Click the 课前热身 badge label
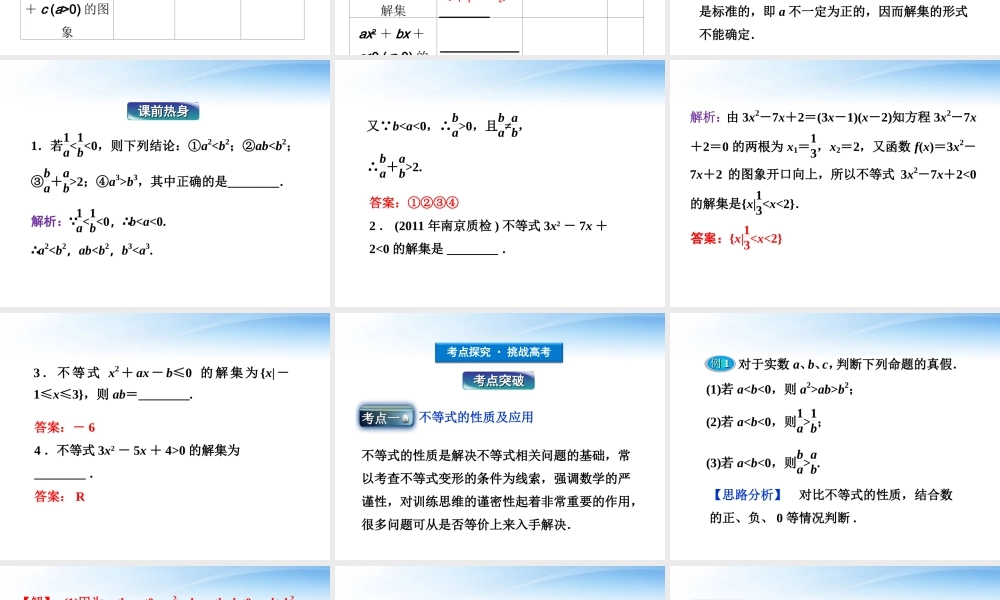 [x=163, y=111]
